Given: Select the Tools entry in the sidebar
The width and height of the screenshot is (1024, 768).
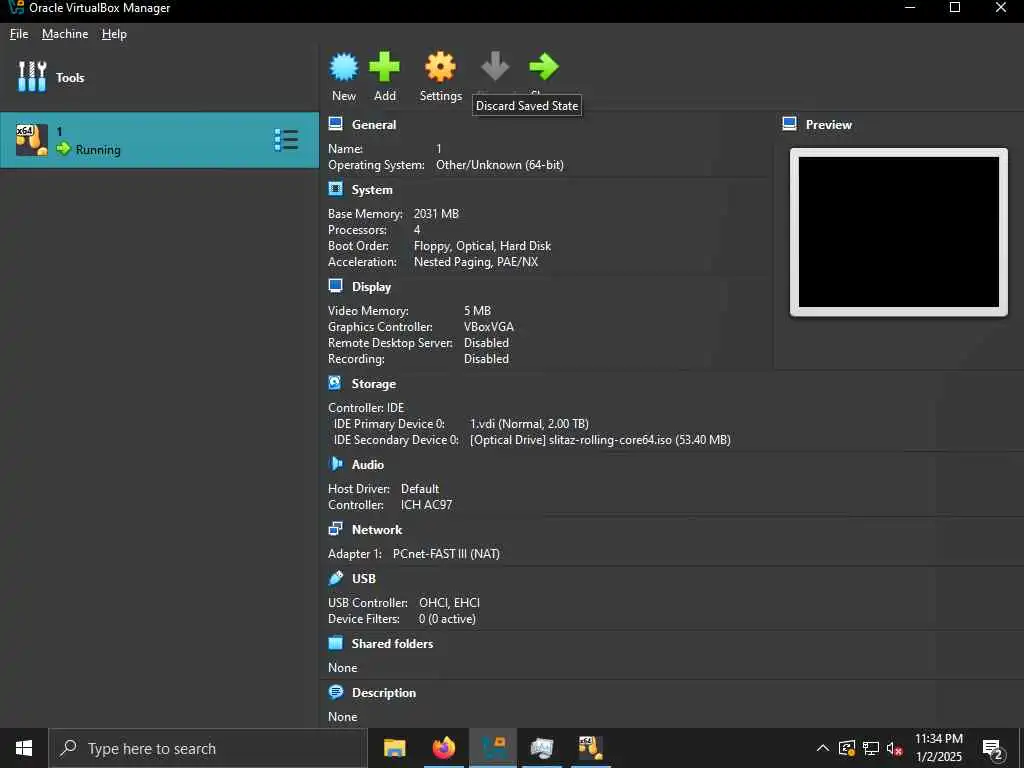Looking at the screenshot, I should pyautogui.click(x=159, y=78).
